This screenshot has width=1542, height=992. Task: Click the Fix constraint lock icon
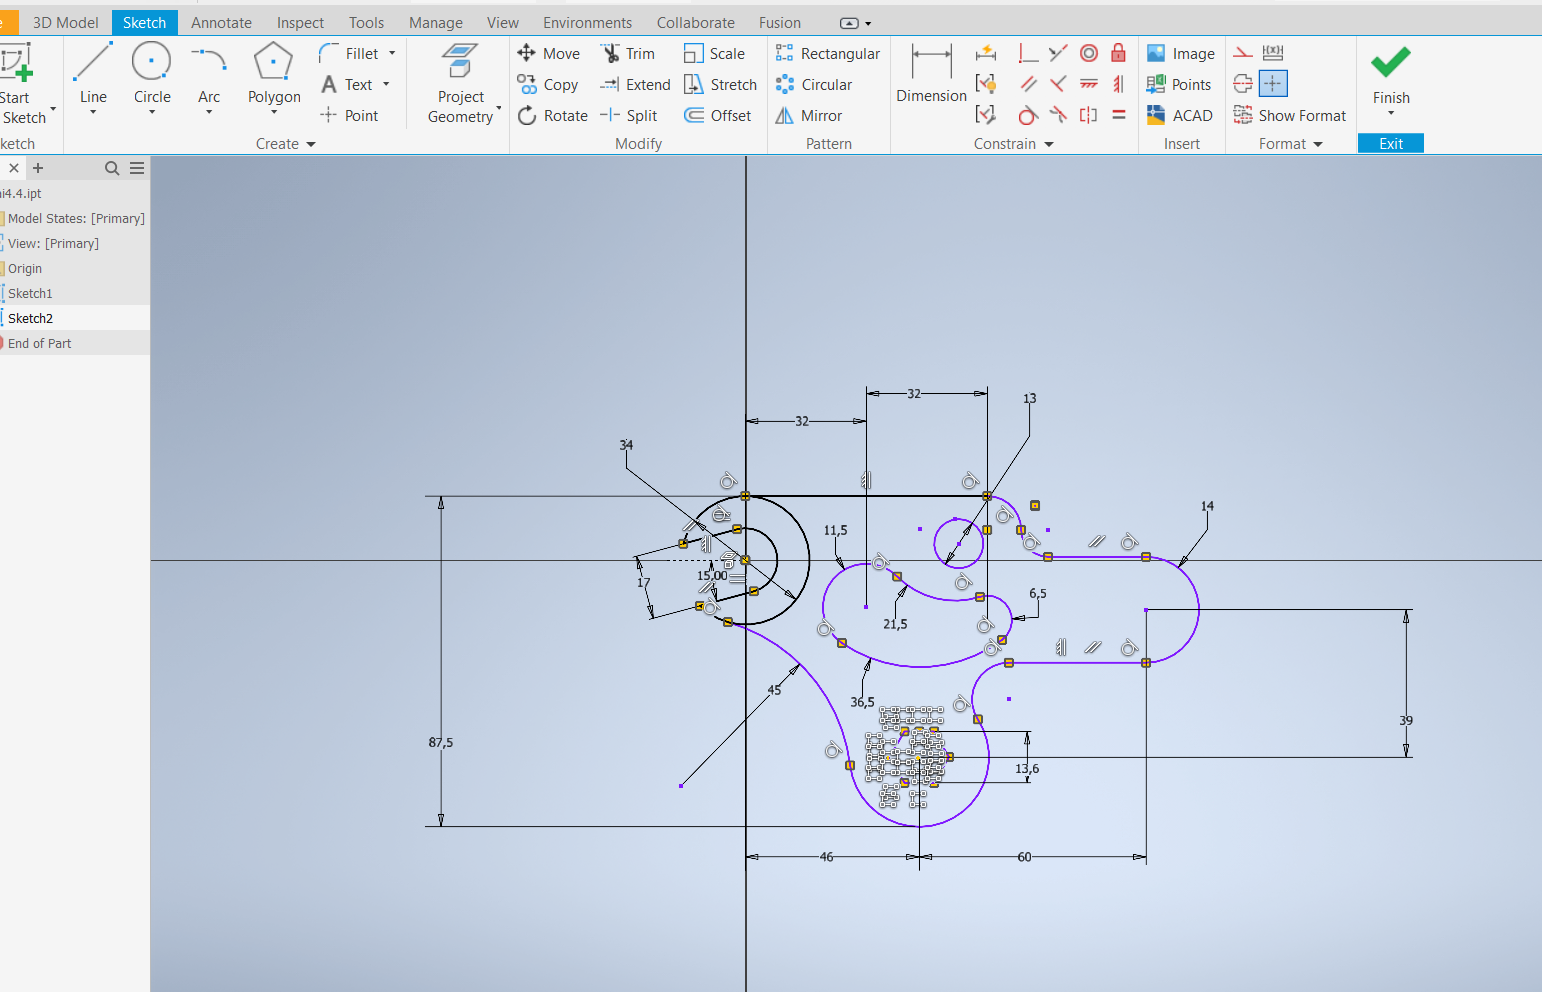(x=1119, y=53)
